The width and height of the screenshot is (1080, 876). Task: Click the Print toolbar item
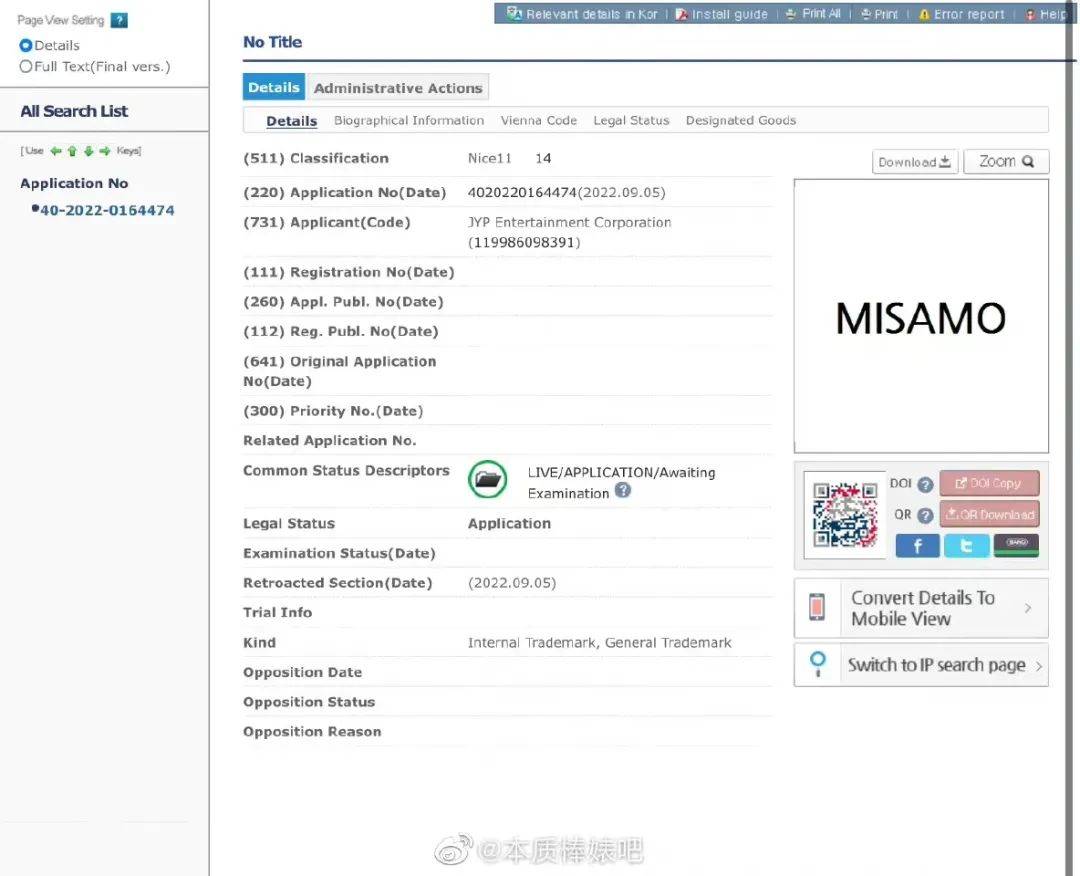879,14
